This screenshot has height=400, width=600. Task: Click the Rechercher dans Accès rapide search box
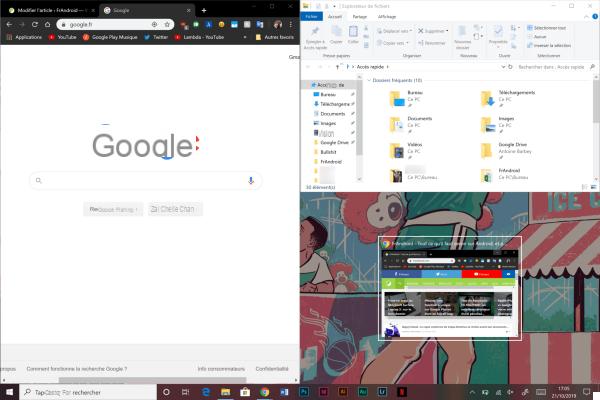(x=554, y=67)
